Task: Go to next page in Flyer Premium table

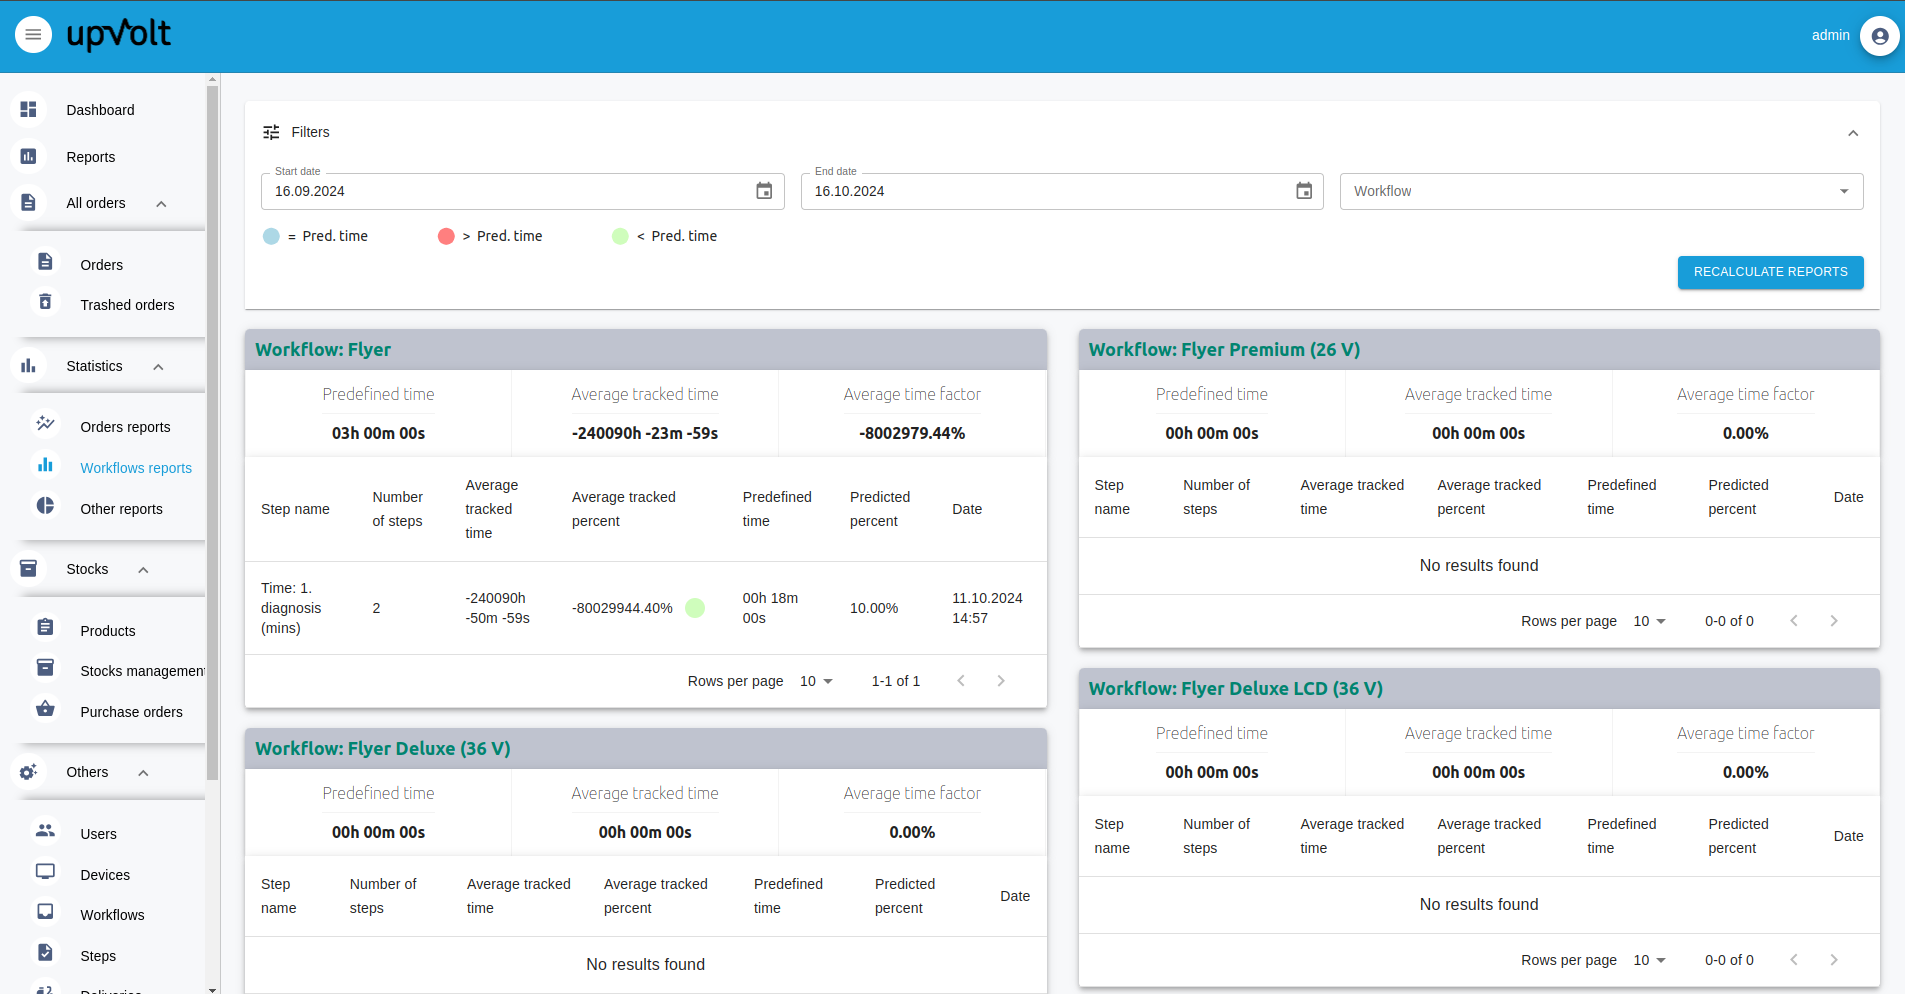Action: point(1833,621)
